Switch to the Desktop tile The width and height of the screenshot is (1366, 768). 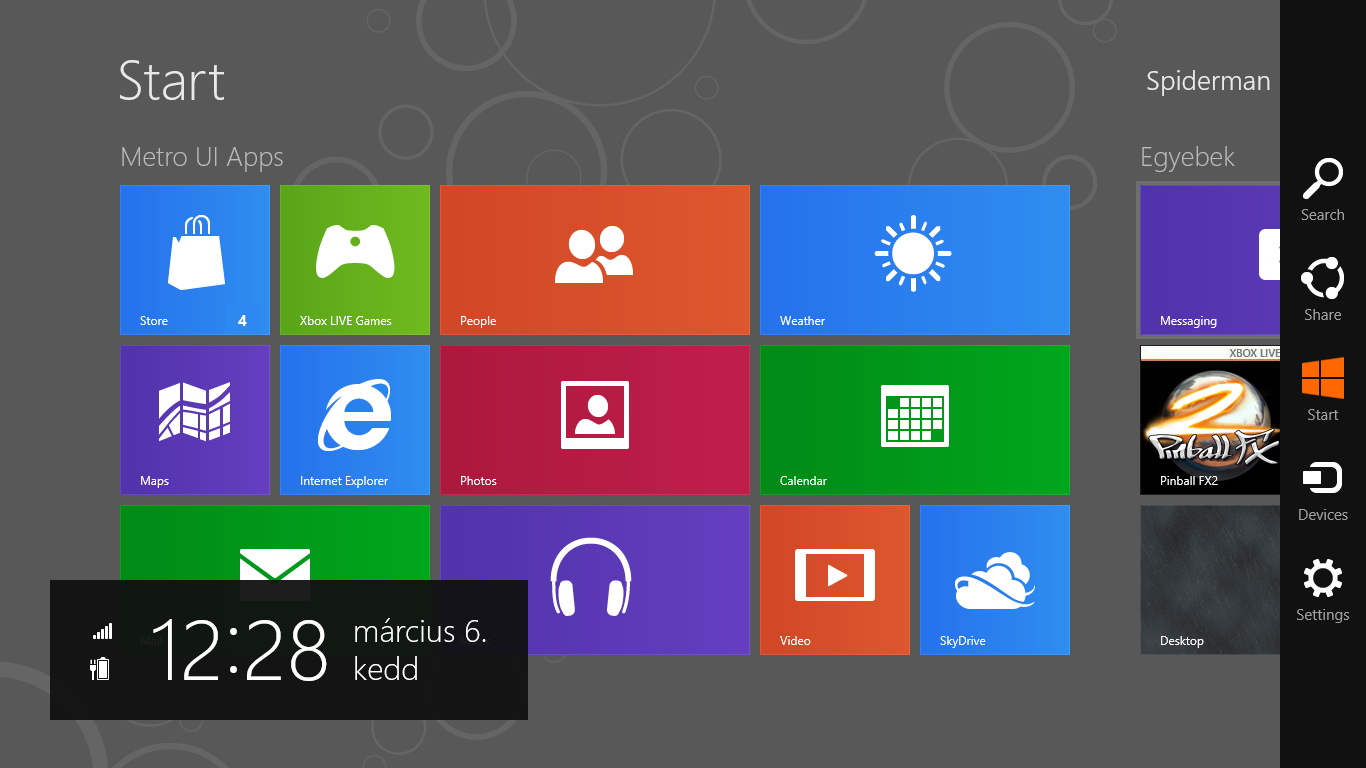(1210, 580)
